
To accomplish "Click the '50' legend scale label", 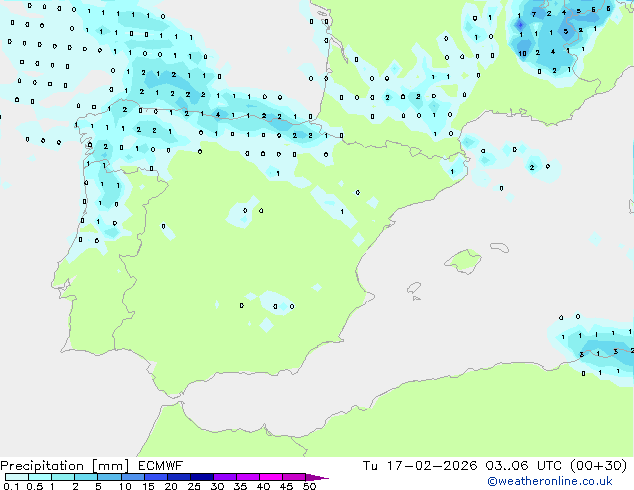I will pyautogui.click(x=309, y=486).
